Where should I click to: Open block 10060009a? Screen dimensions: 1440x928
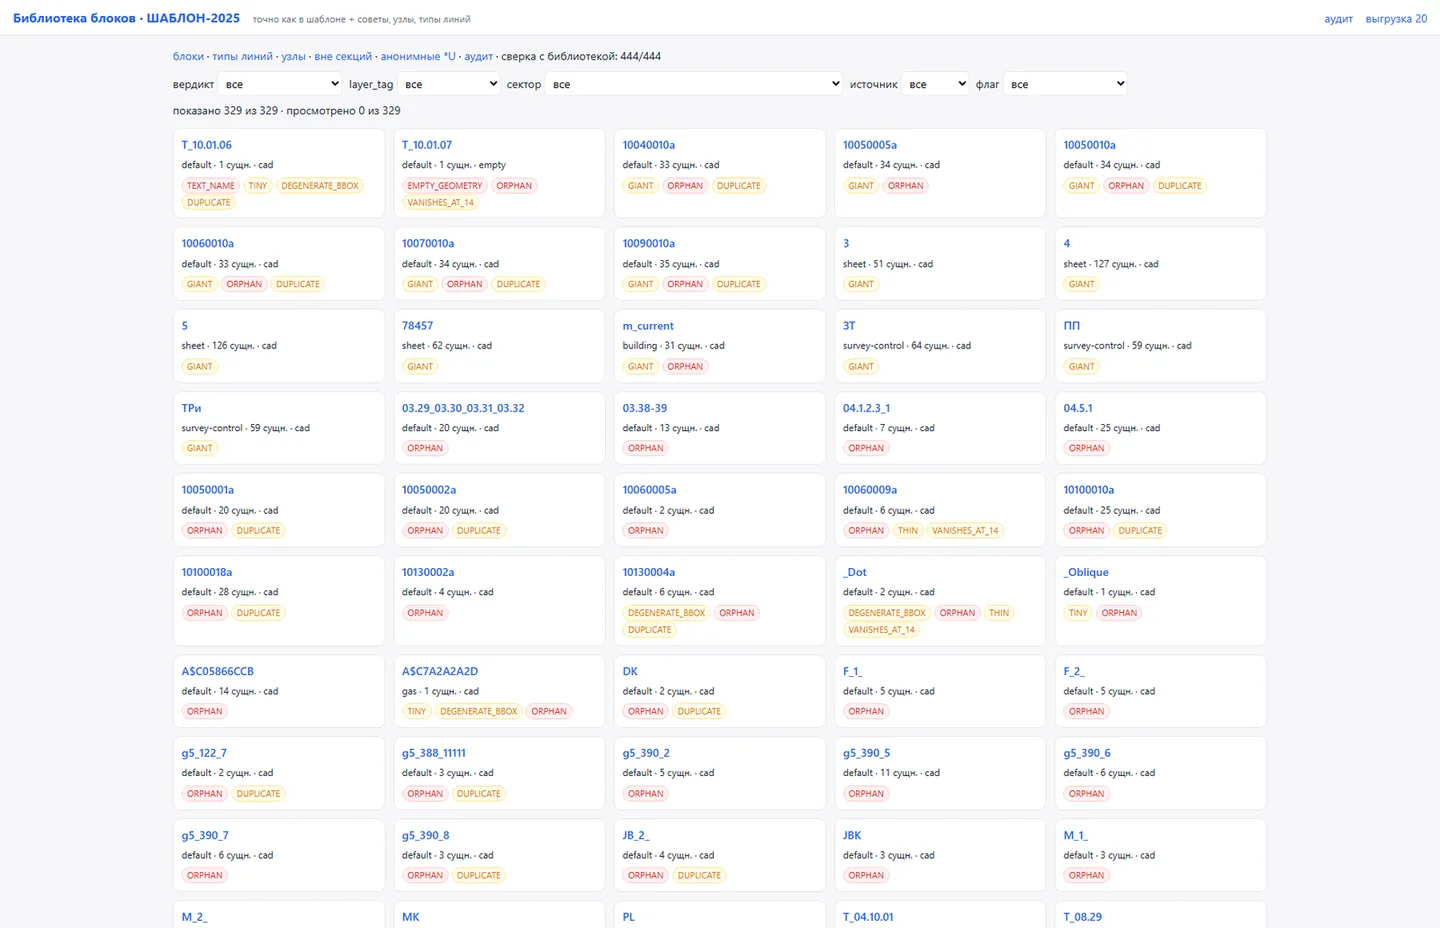[x=870, y=490]
